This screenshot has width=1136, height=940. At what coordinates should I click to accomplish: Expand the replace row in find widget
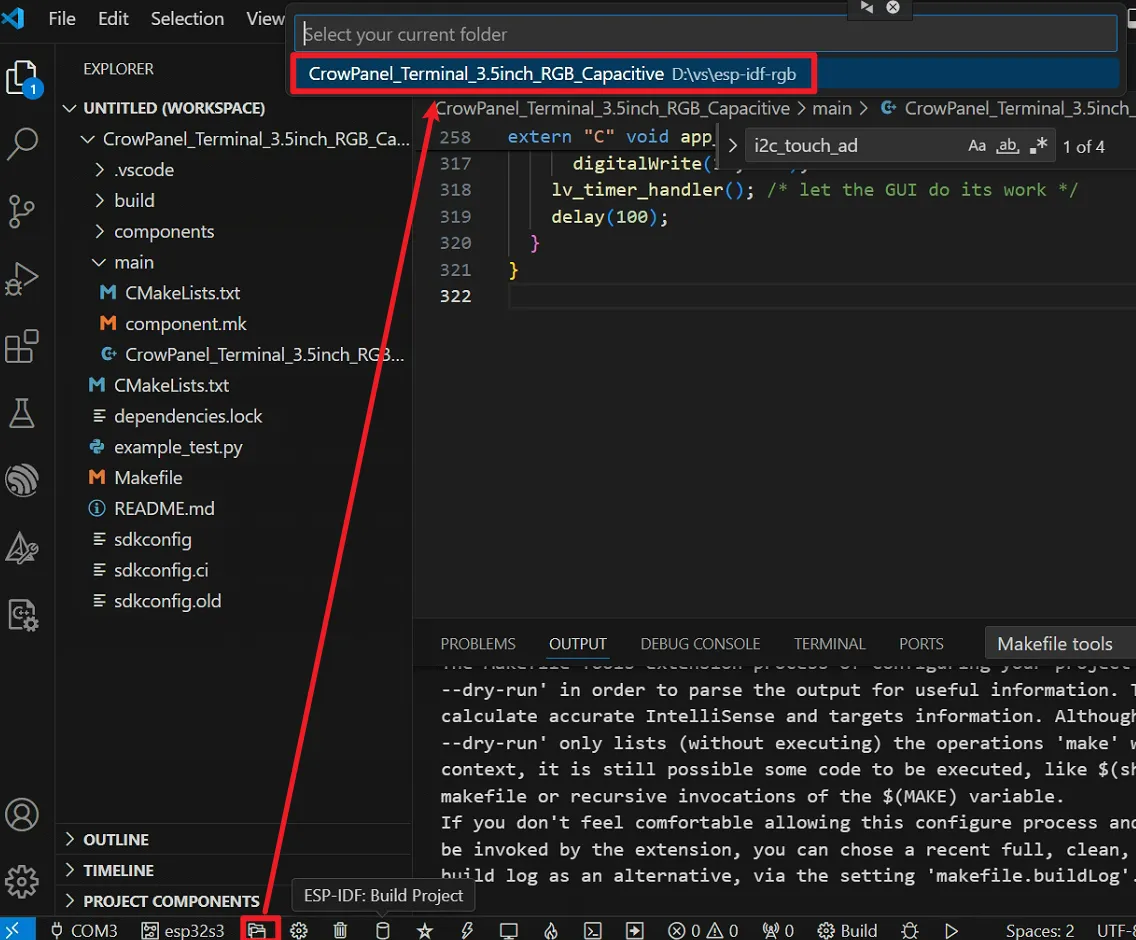coord(732,146)
